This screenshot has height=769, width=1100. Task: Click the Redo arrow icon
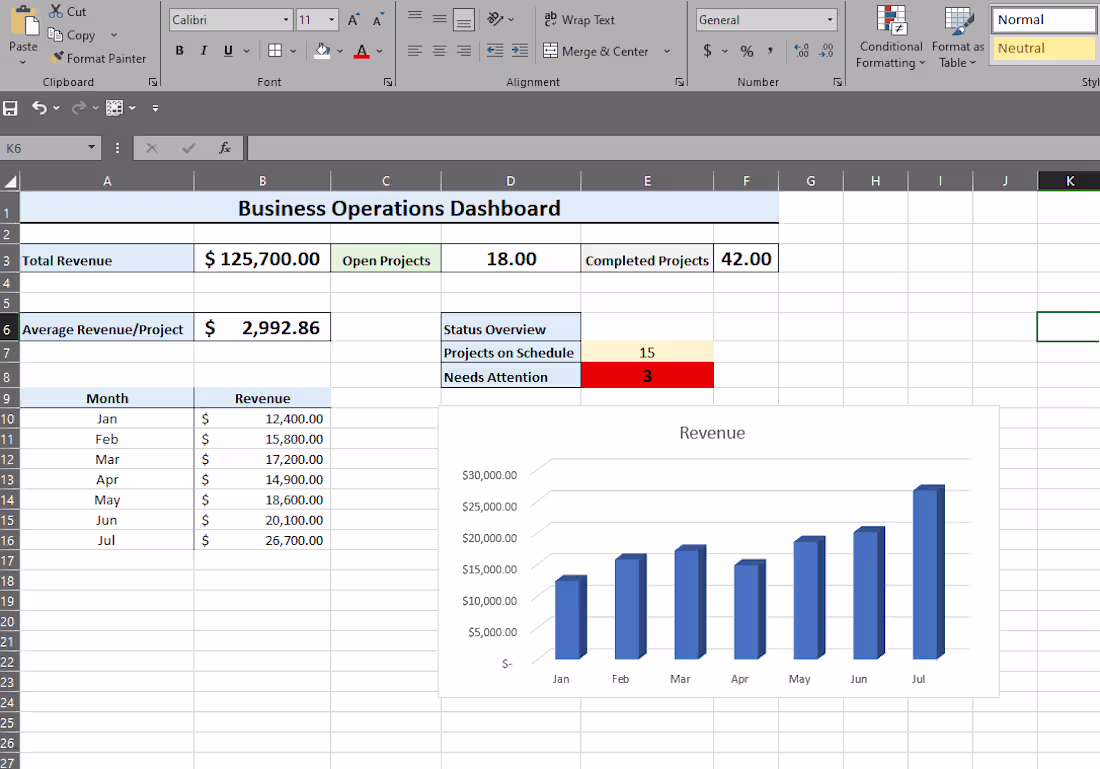pyautogui.click(x=78, y=108)
